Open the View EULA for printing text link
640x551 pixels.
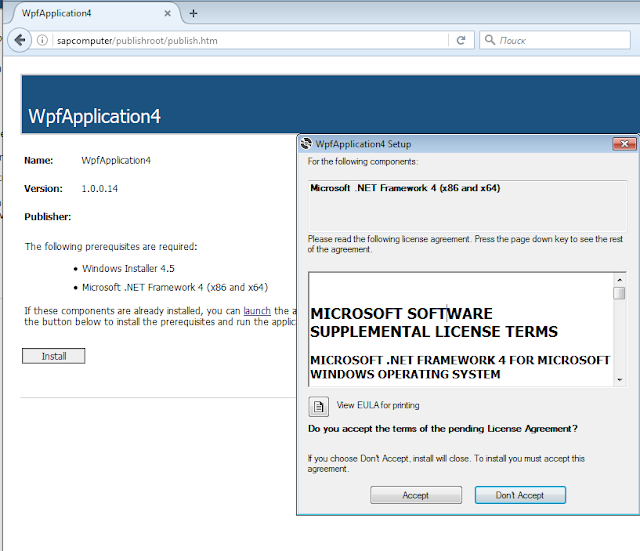click(x=378, y=405)
